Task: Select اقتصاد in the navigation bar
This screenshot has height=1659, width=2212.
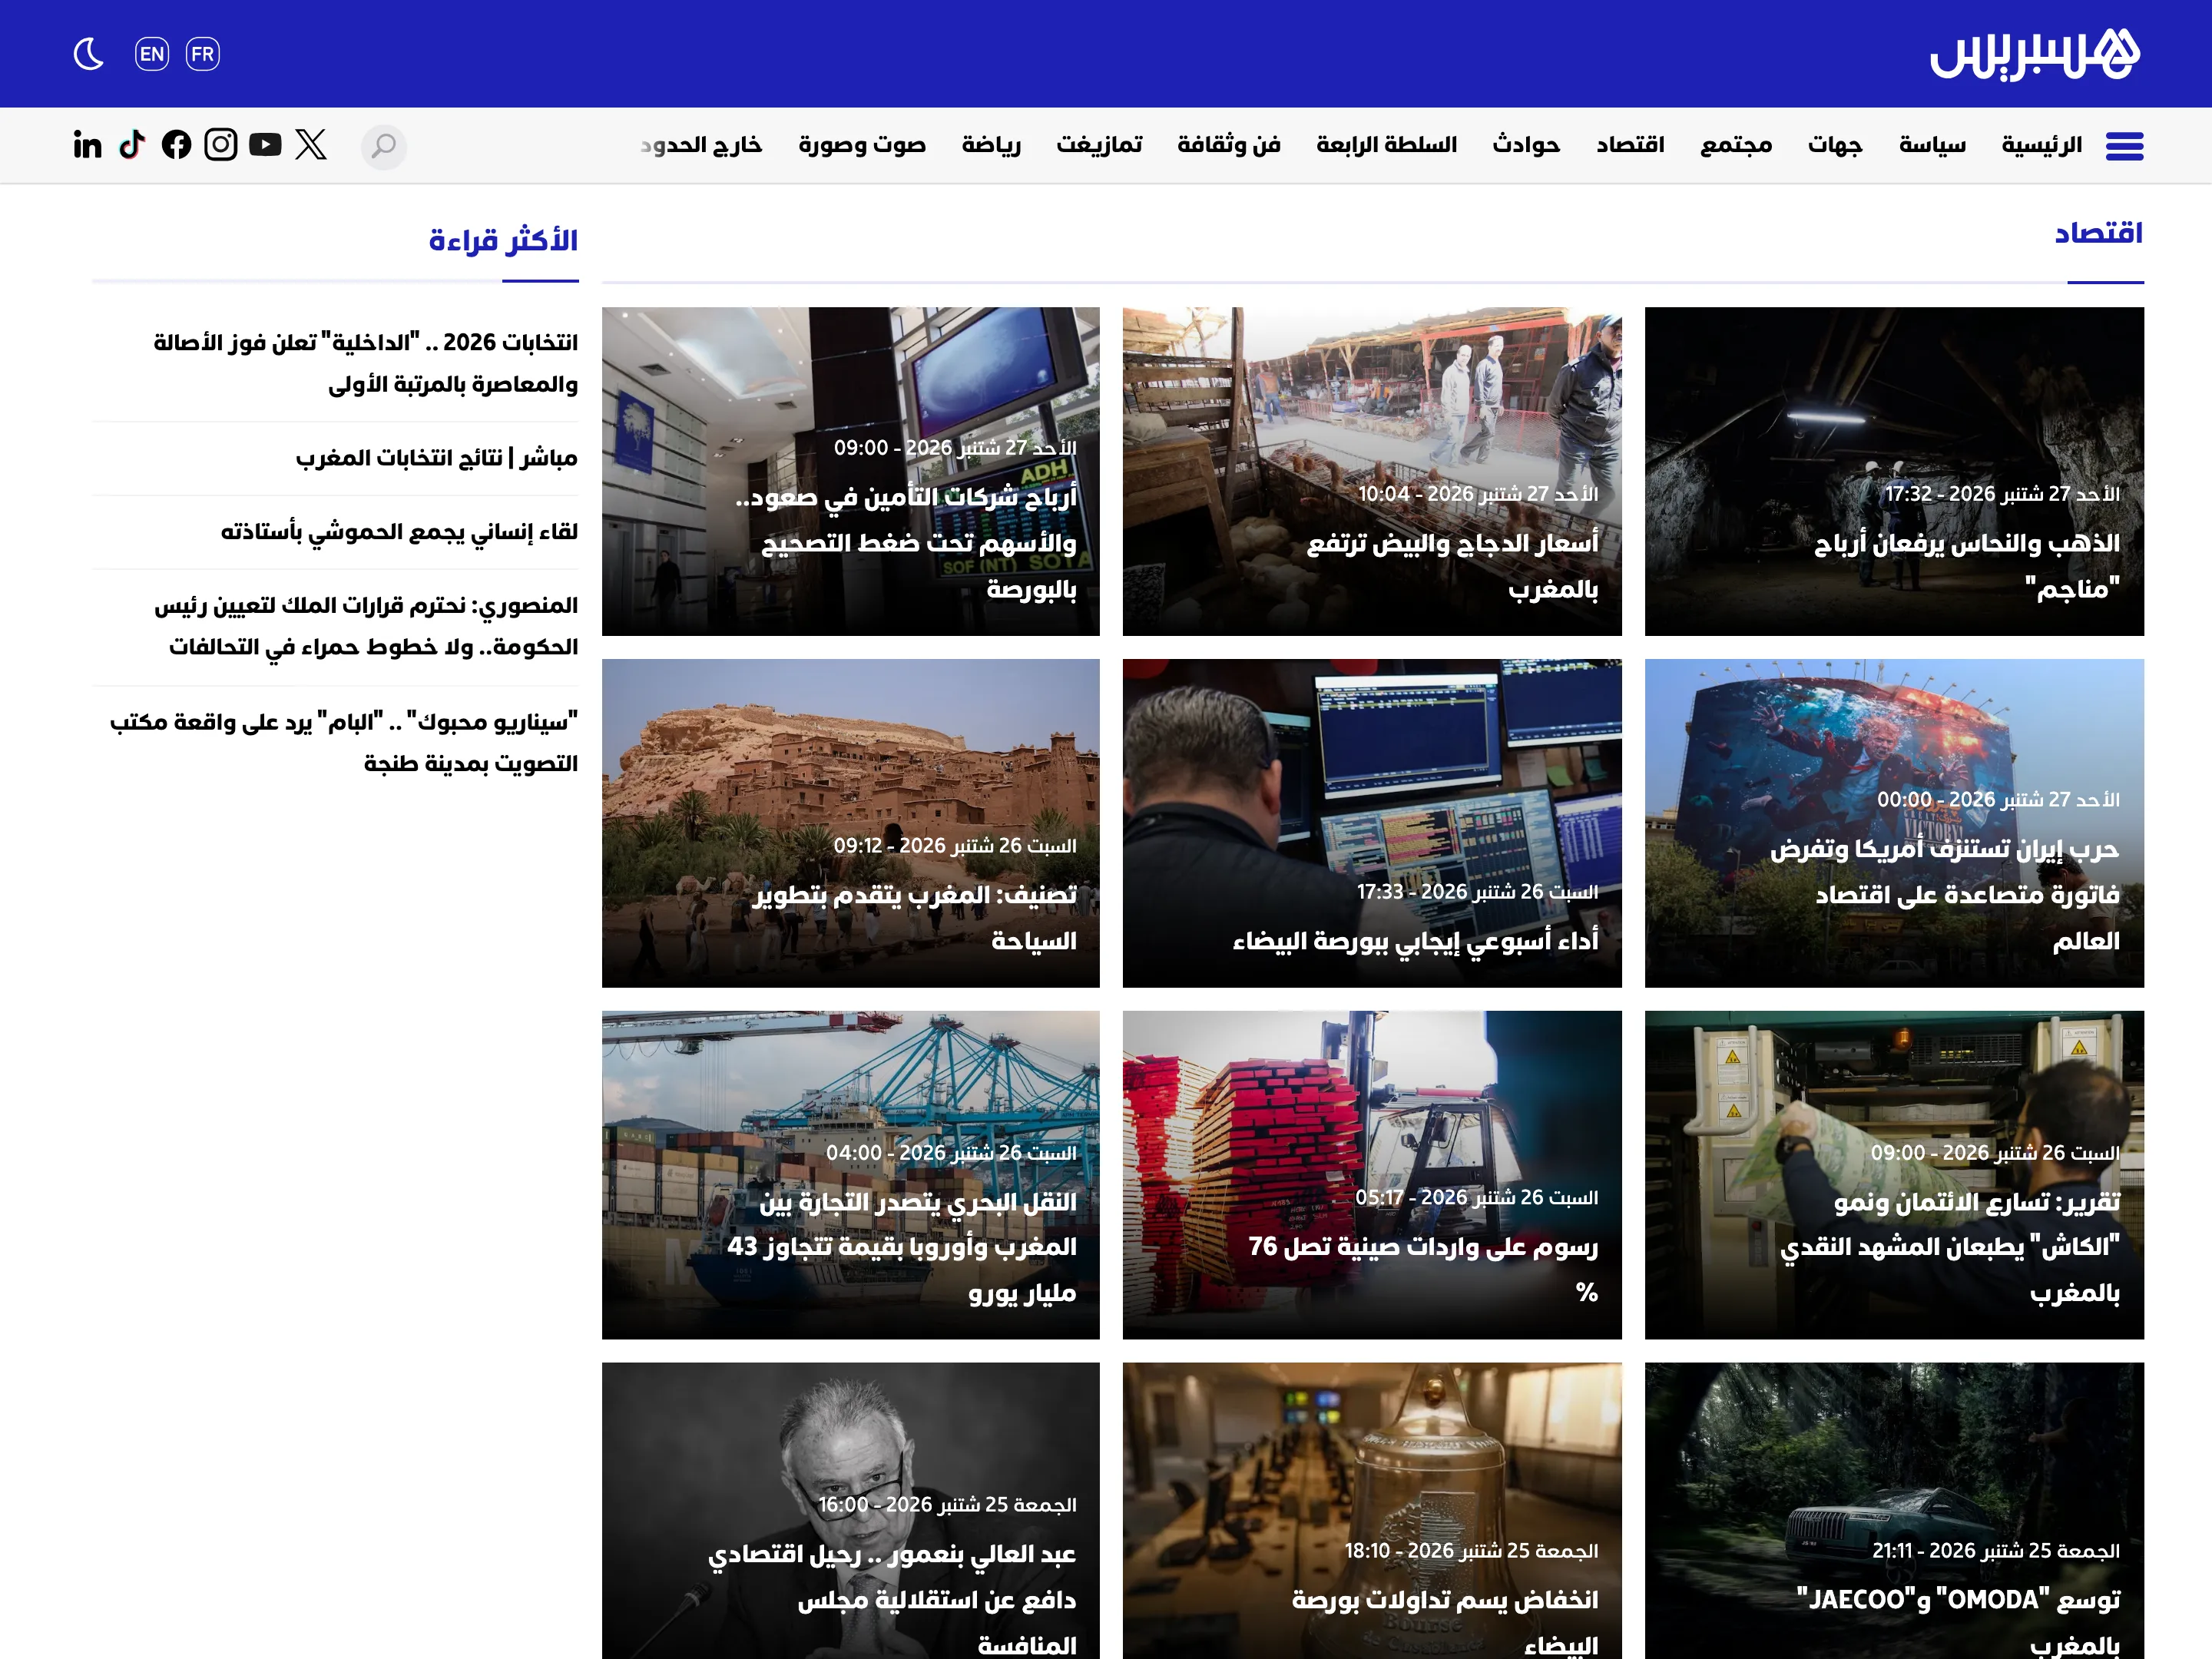Action: pyautogui.click(x=1630, y=145)
